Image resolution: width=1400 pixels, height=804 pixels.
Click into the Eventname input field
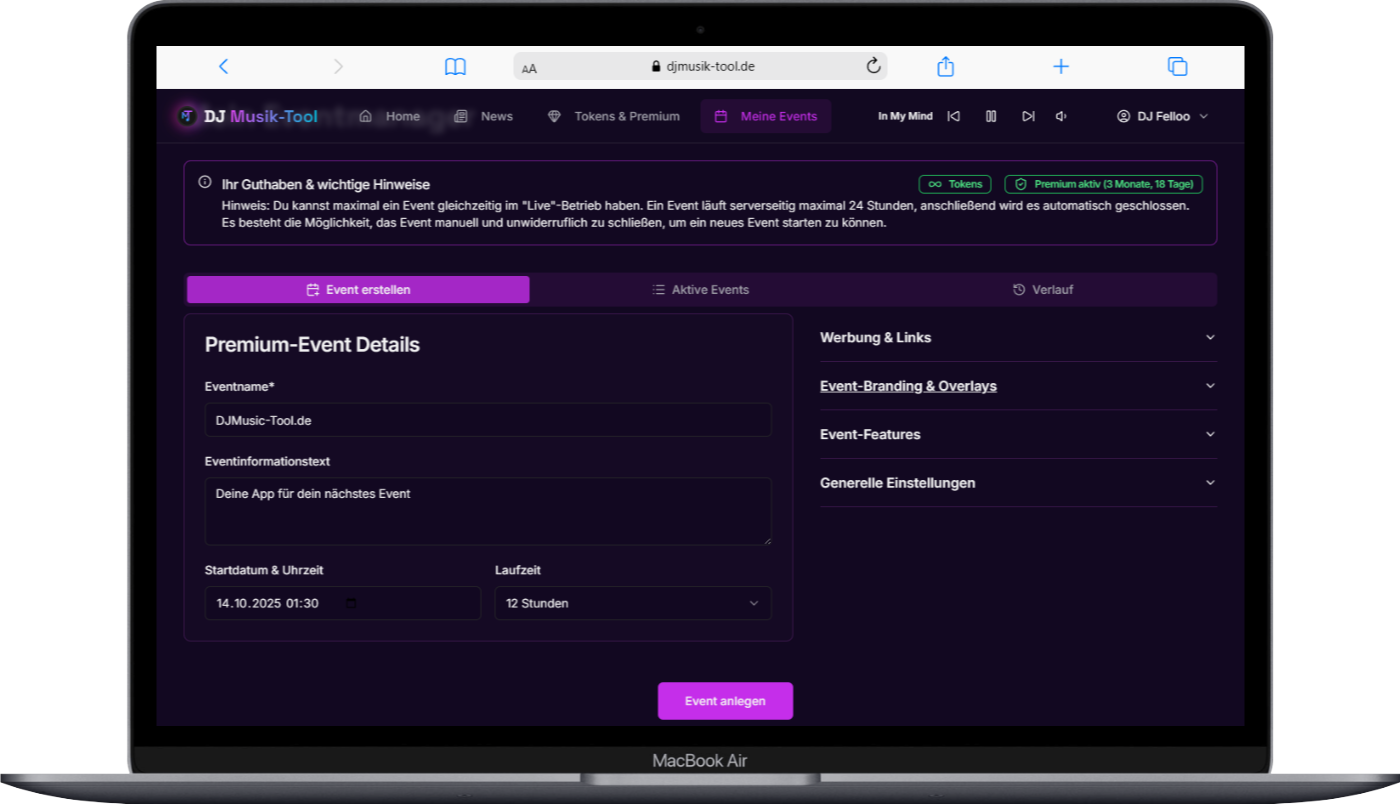(488, 421)
